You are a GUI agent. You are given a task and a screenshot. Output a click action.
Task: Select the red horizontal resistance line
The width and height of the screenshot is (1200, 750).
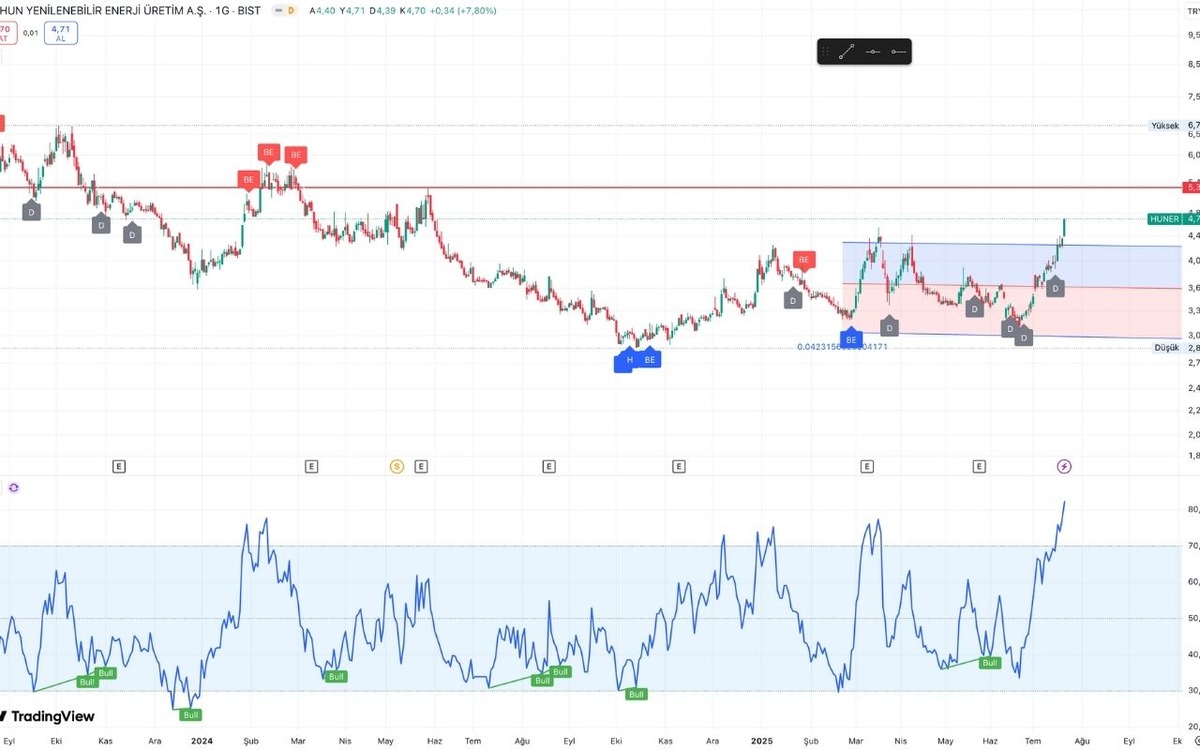coord(590,187)
